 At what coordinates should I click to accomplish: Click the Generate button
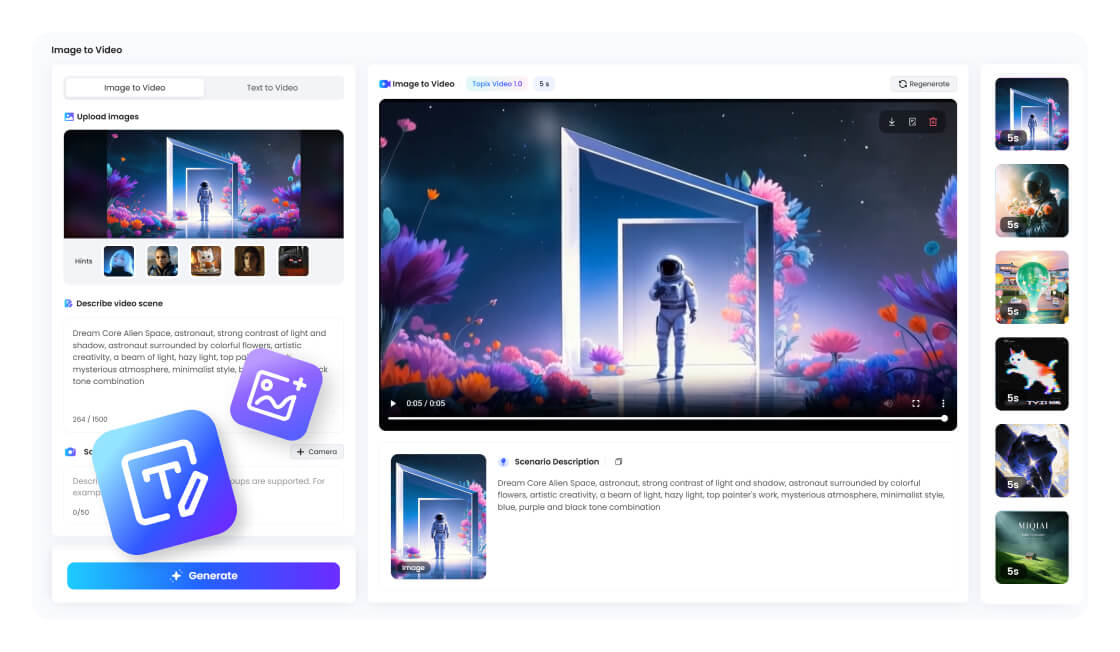click(x=203, y=576)
